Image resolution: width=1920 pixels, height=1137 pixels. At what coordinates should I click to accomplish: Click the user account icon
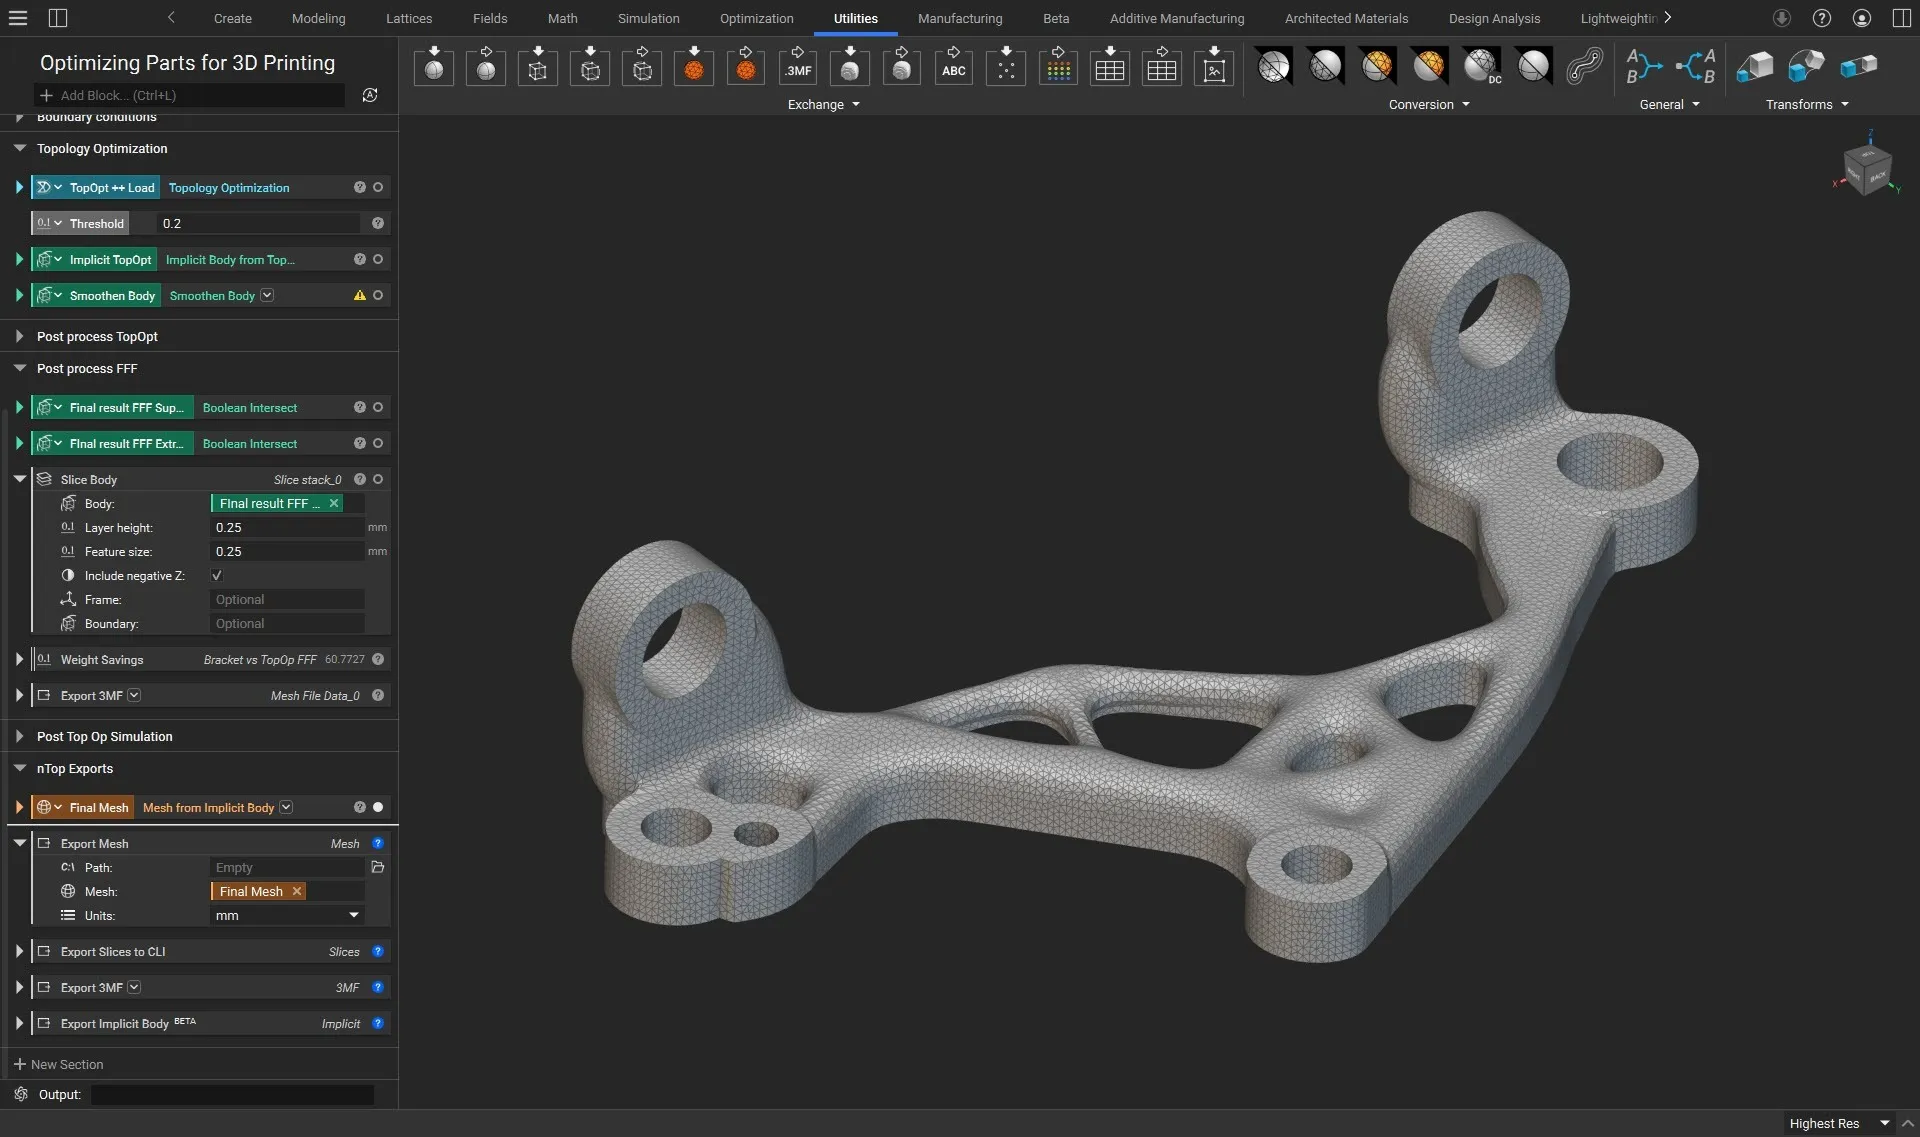1861,18
